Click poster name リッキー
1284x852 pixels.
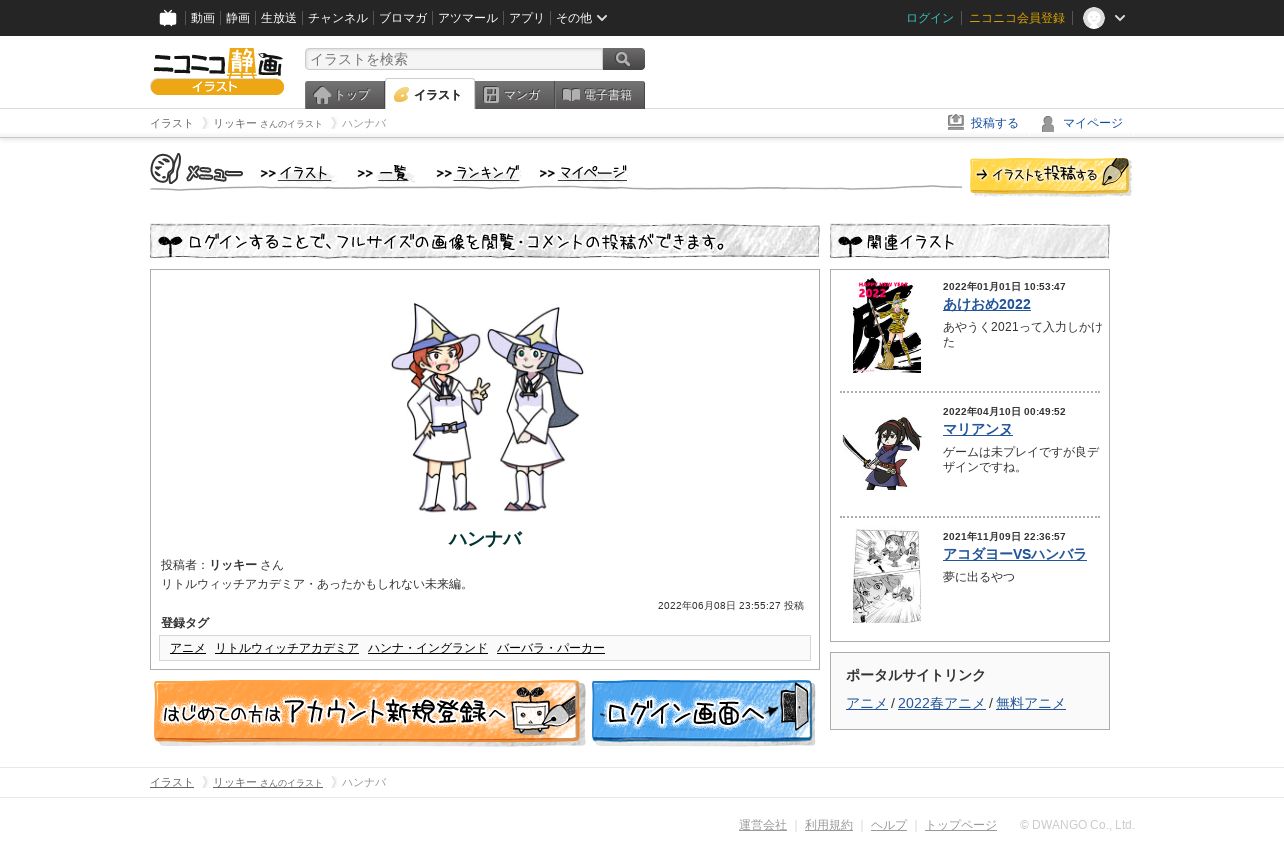(233, 565)
